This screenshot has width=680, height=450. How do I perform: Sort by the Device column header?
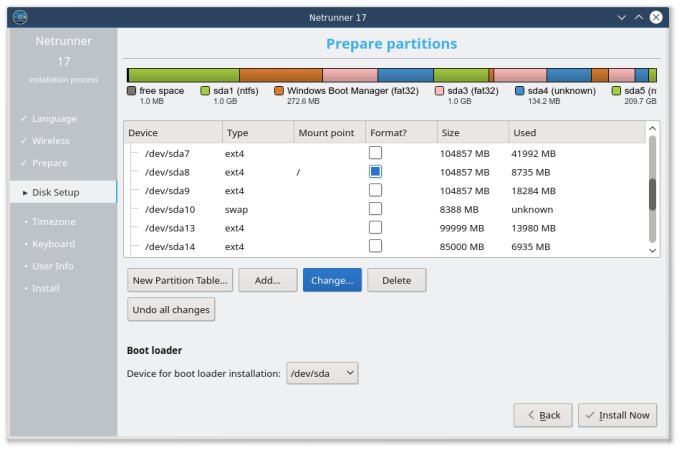(173, 133)
